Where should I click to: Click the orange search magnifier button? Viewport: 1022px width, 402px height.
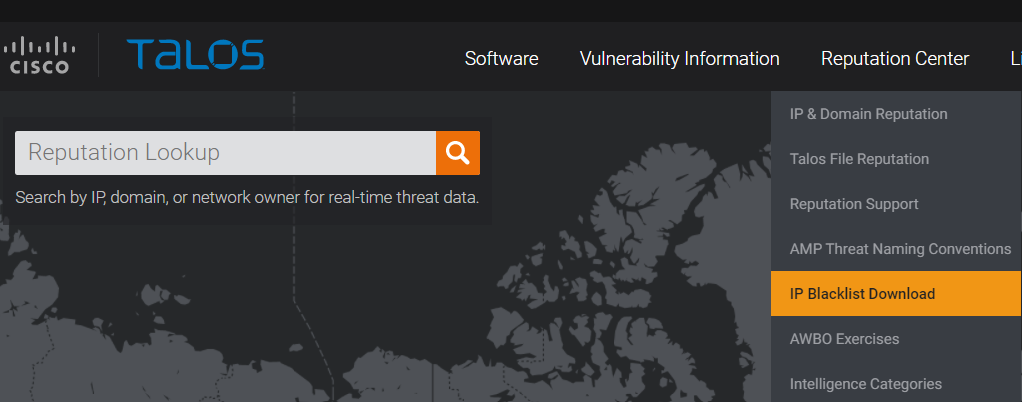(x=458, y=153)
